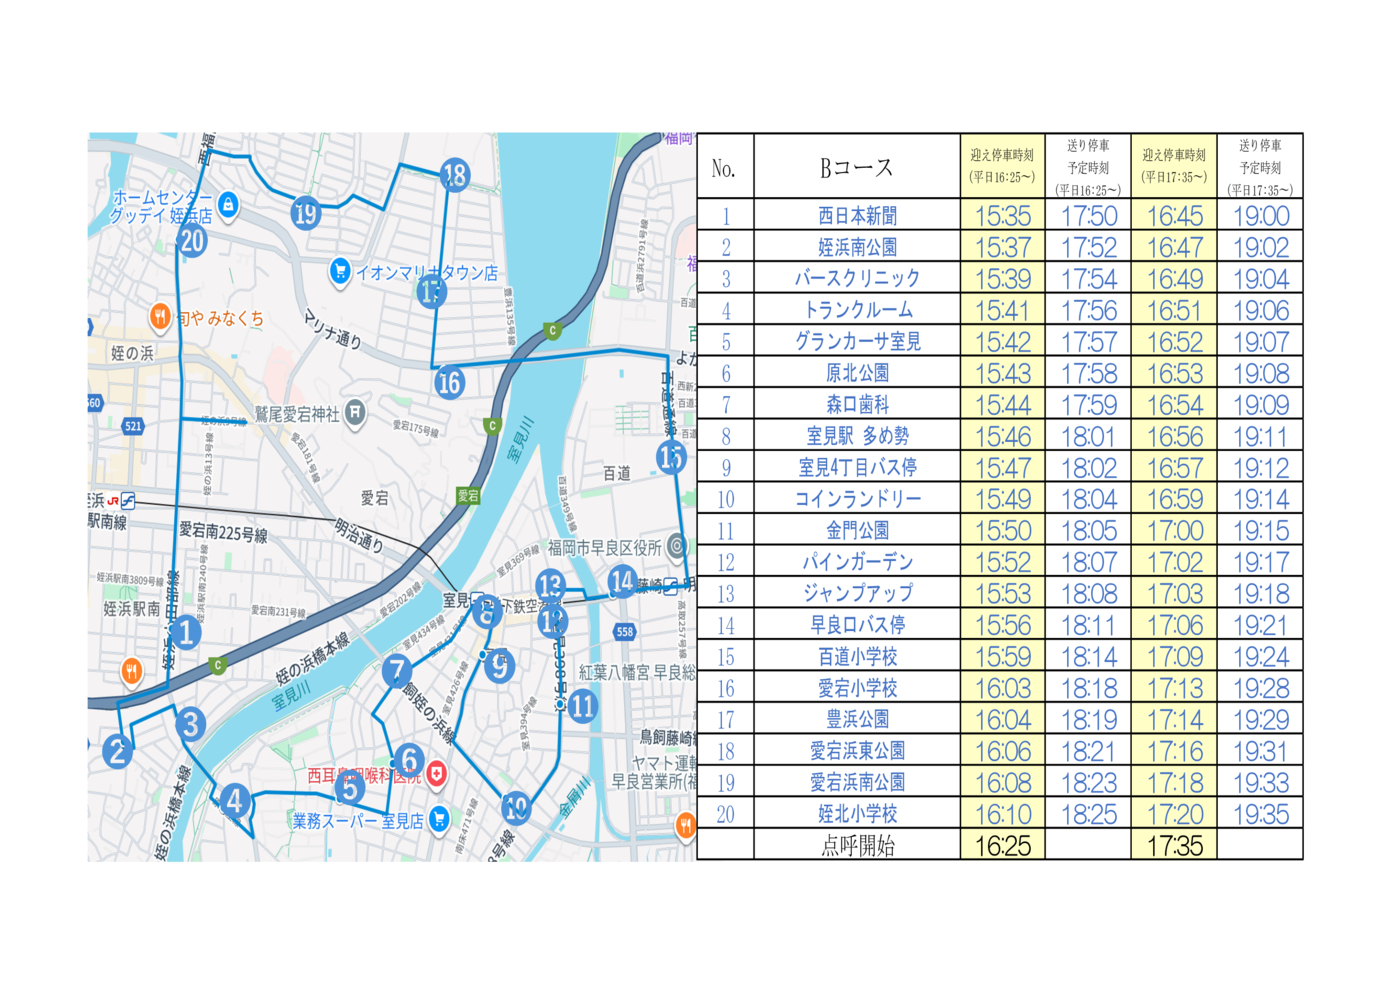The height and width of the screenshot is (989, 1400).
Task: Click the 愛宕小学校 stop name in row 16
Action: [x=856, y=688]
